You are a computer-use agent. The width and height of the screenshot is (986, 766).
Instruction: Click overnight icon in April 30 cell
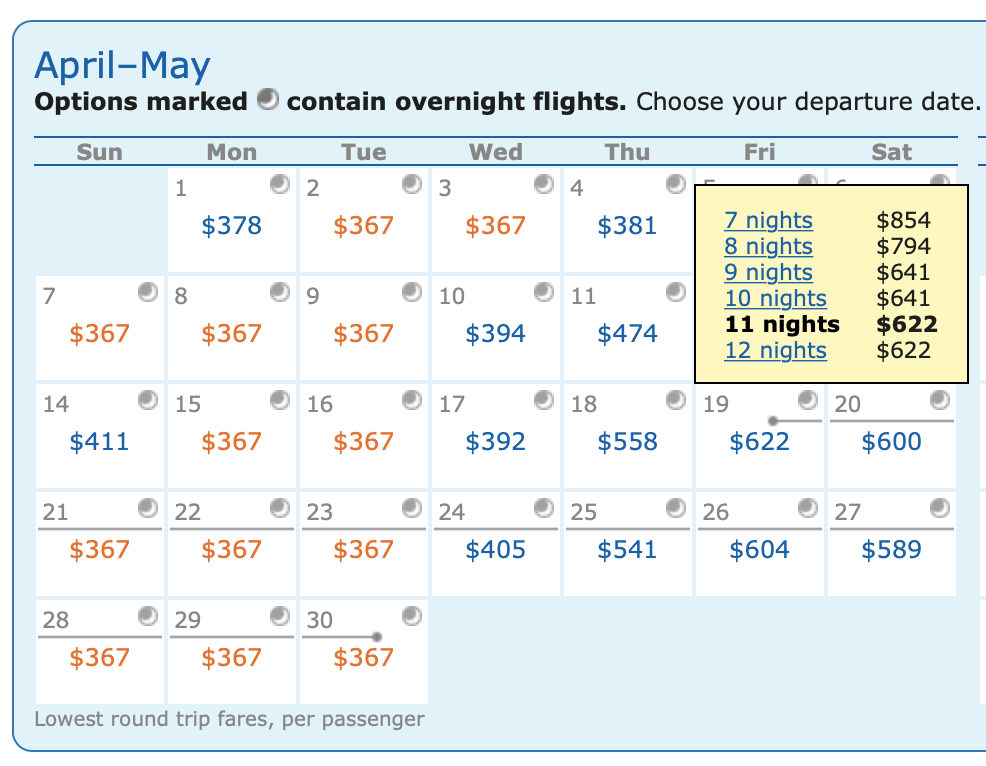[412, 617]
